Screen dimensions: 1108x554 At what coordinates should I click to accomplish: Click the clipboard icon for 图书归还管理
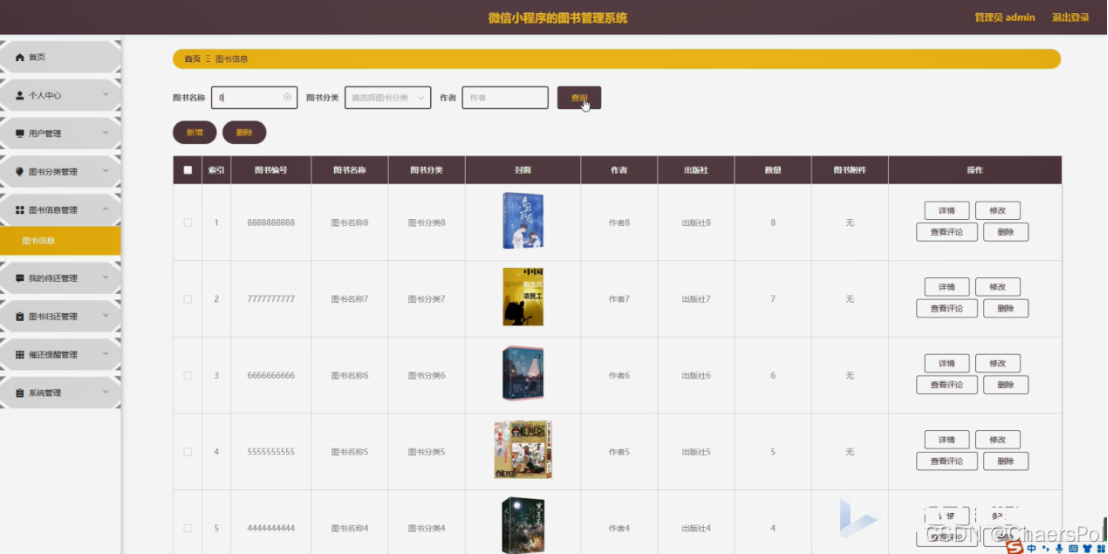[x=20, y=317]
